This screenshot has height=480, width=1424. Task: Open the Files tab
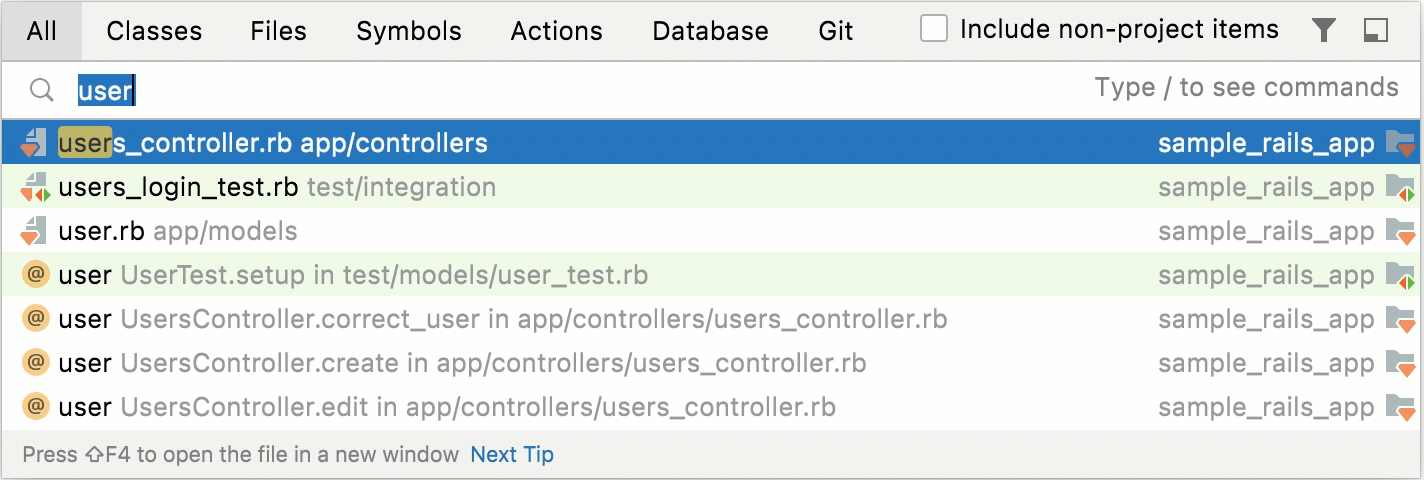[278, 31]
